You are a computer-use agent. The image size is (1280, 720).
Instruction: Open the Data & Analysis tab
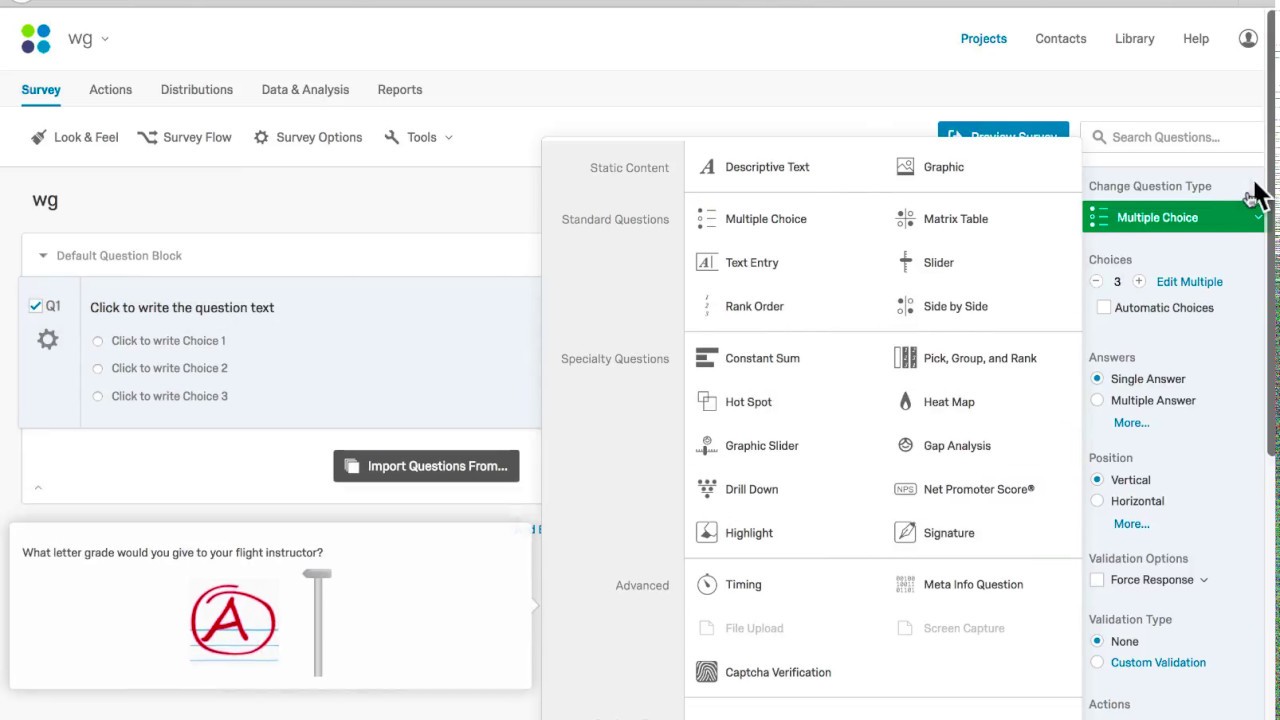tap(305, 90)
